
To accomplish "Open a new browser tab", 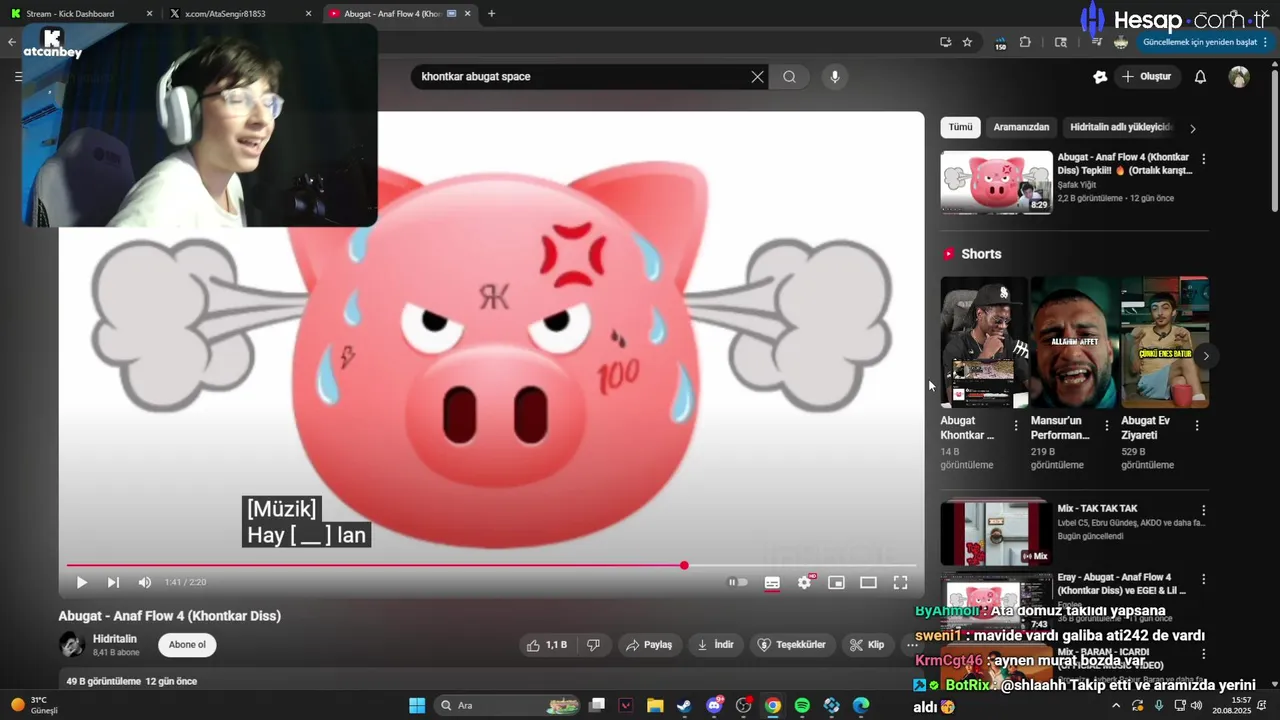I will click(x=491, y=14).
